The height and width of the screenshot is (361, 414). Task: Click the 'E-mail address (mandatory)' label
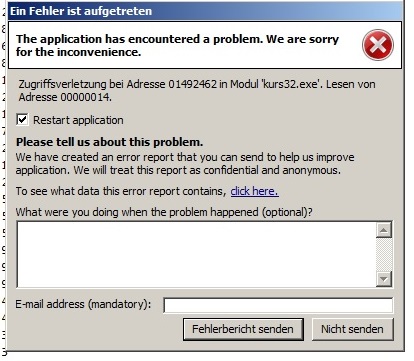point(83,304)
